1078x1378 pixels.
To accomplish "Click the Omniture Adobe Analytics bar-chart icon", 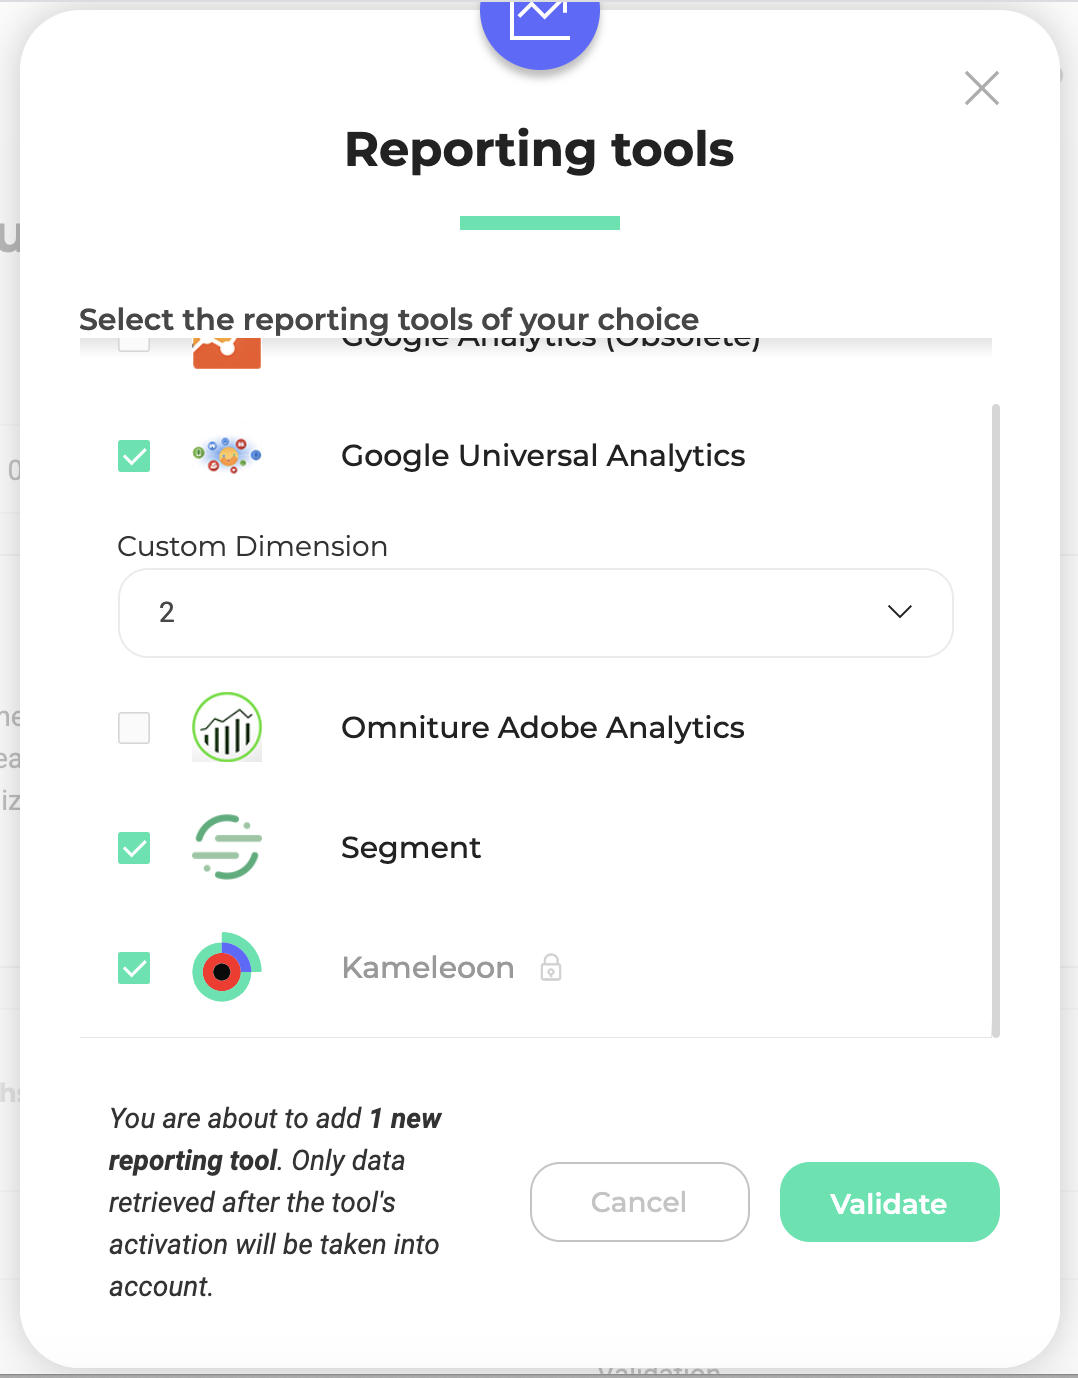I will point(227,727).
